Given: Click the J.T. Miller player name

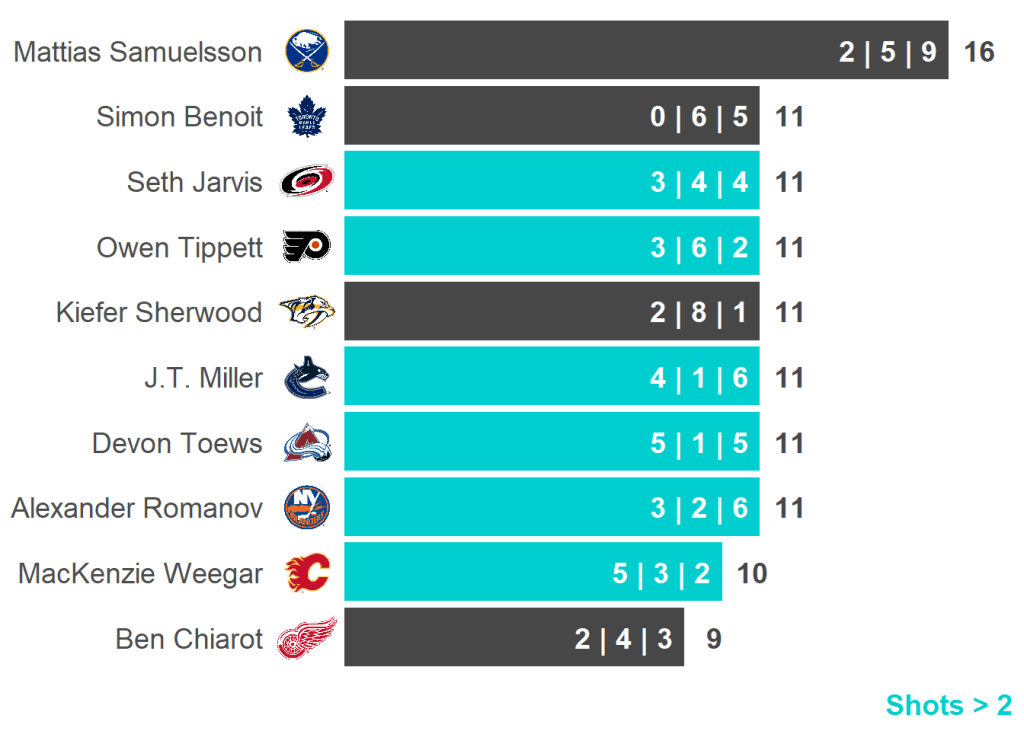Looking at the screenshot, I should [203, 378].
